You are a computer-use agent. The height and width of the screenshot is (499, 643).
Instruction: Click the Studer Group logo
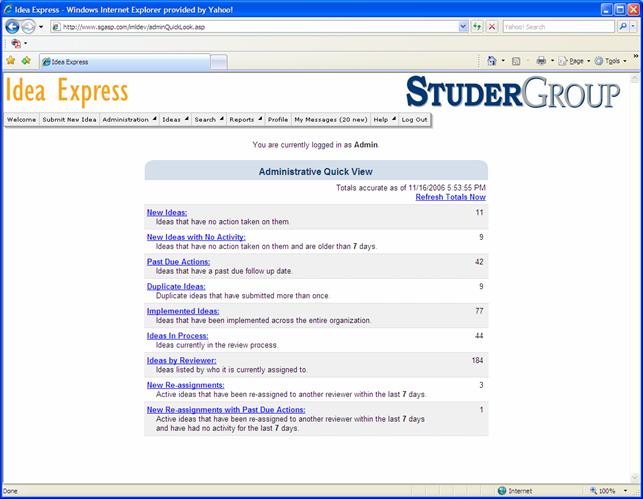(513, 92)
